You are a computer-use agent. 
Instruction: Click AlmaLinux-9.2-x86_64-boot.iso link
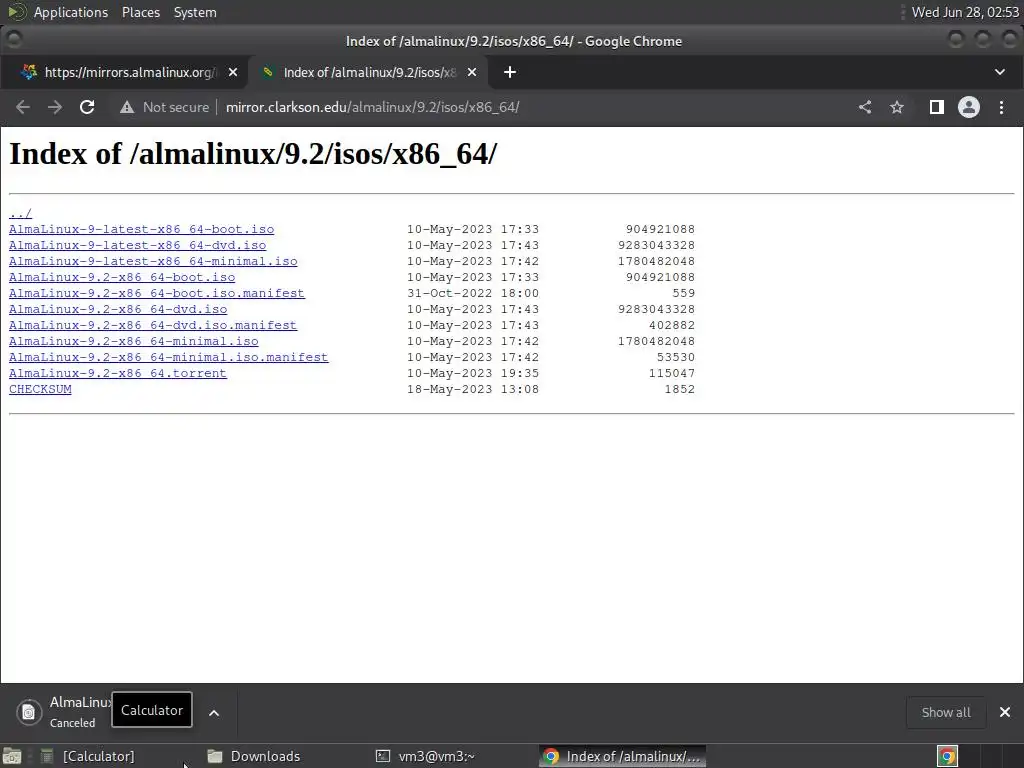click(122, 278)
